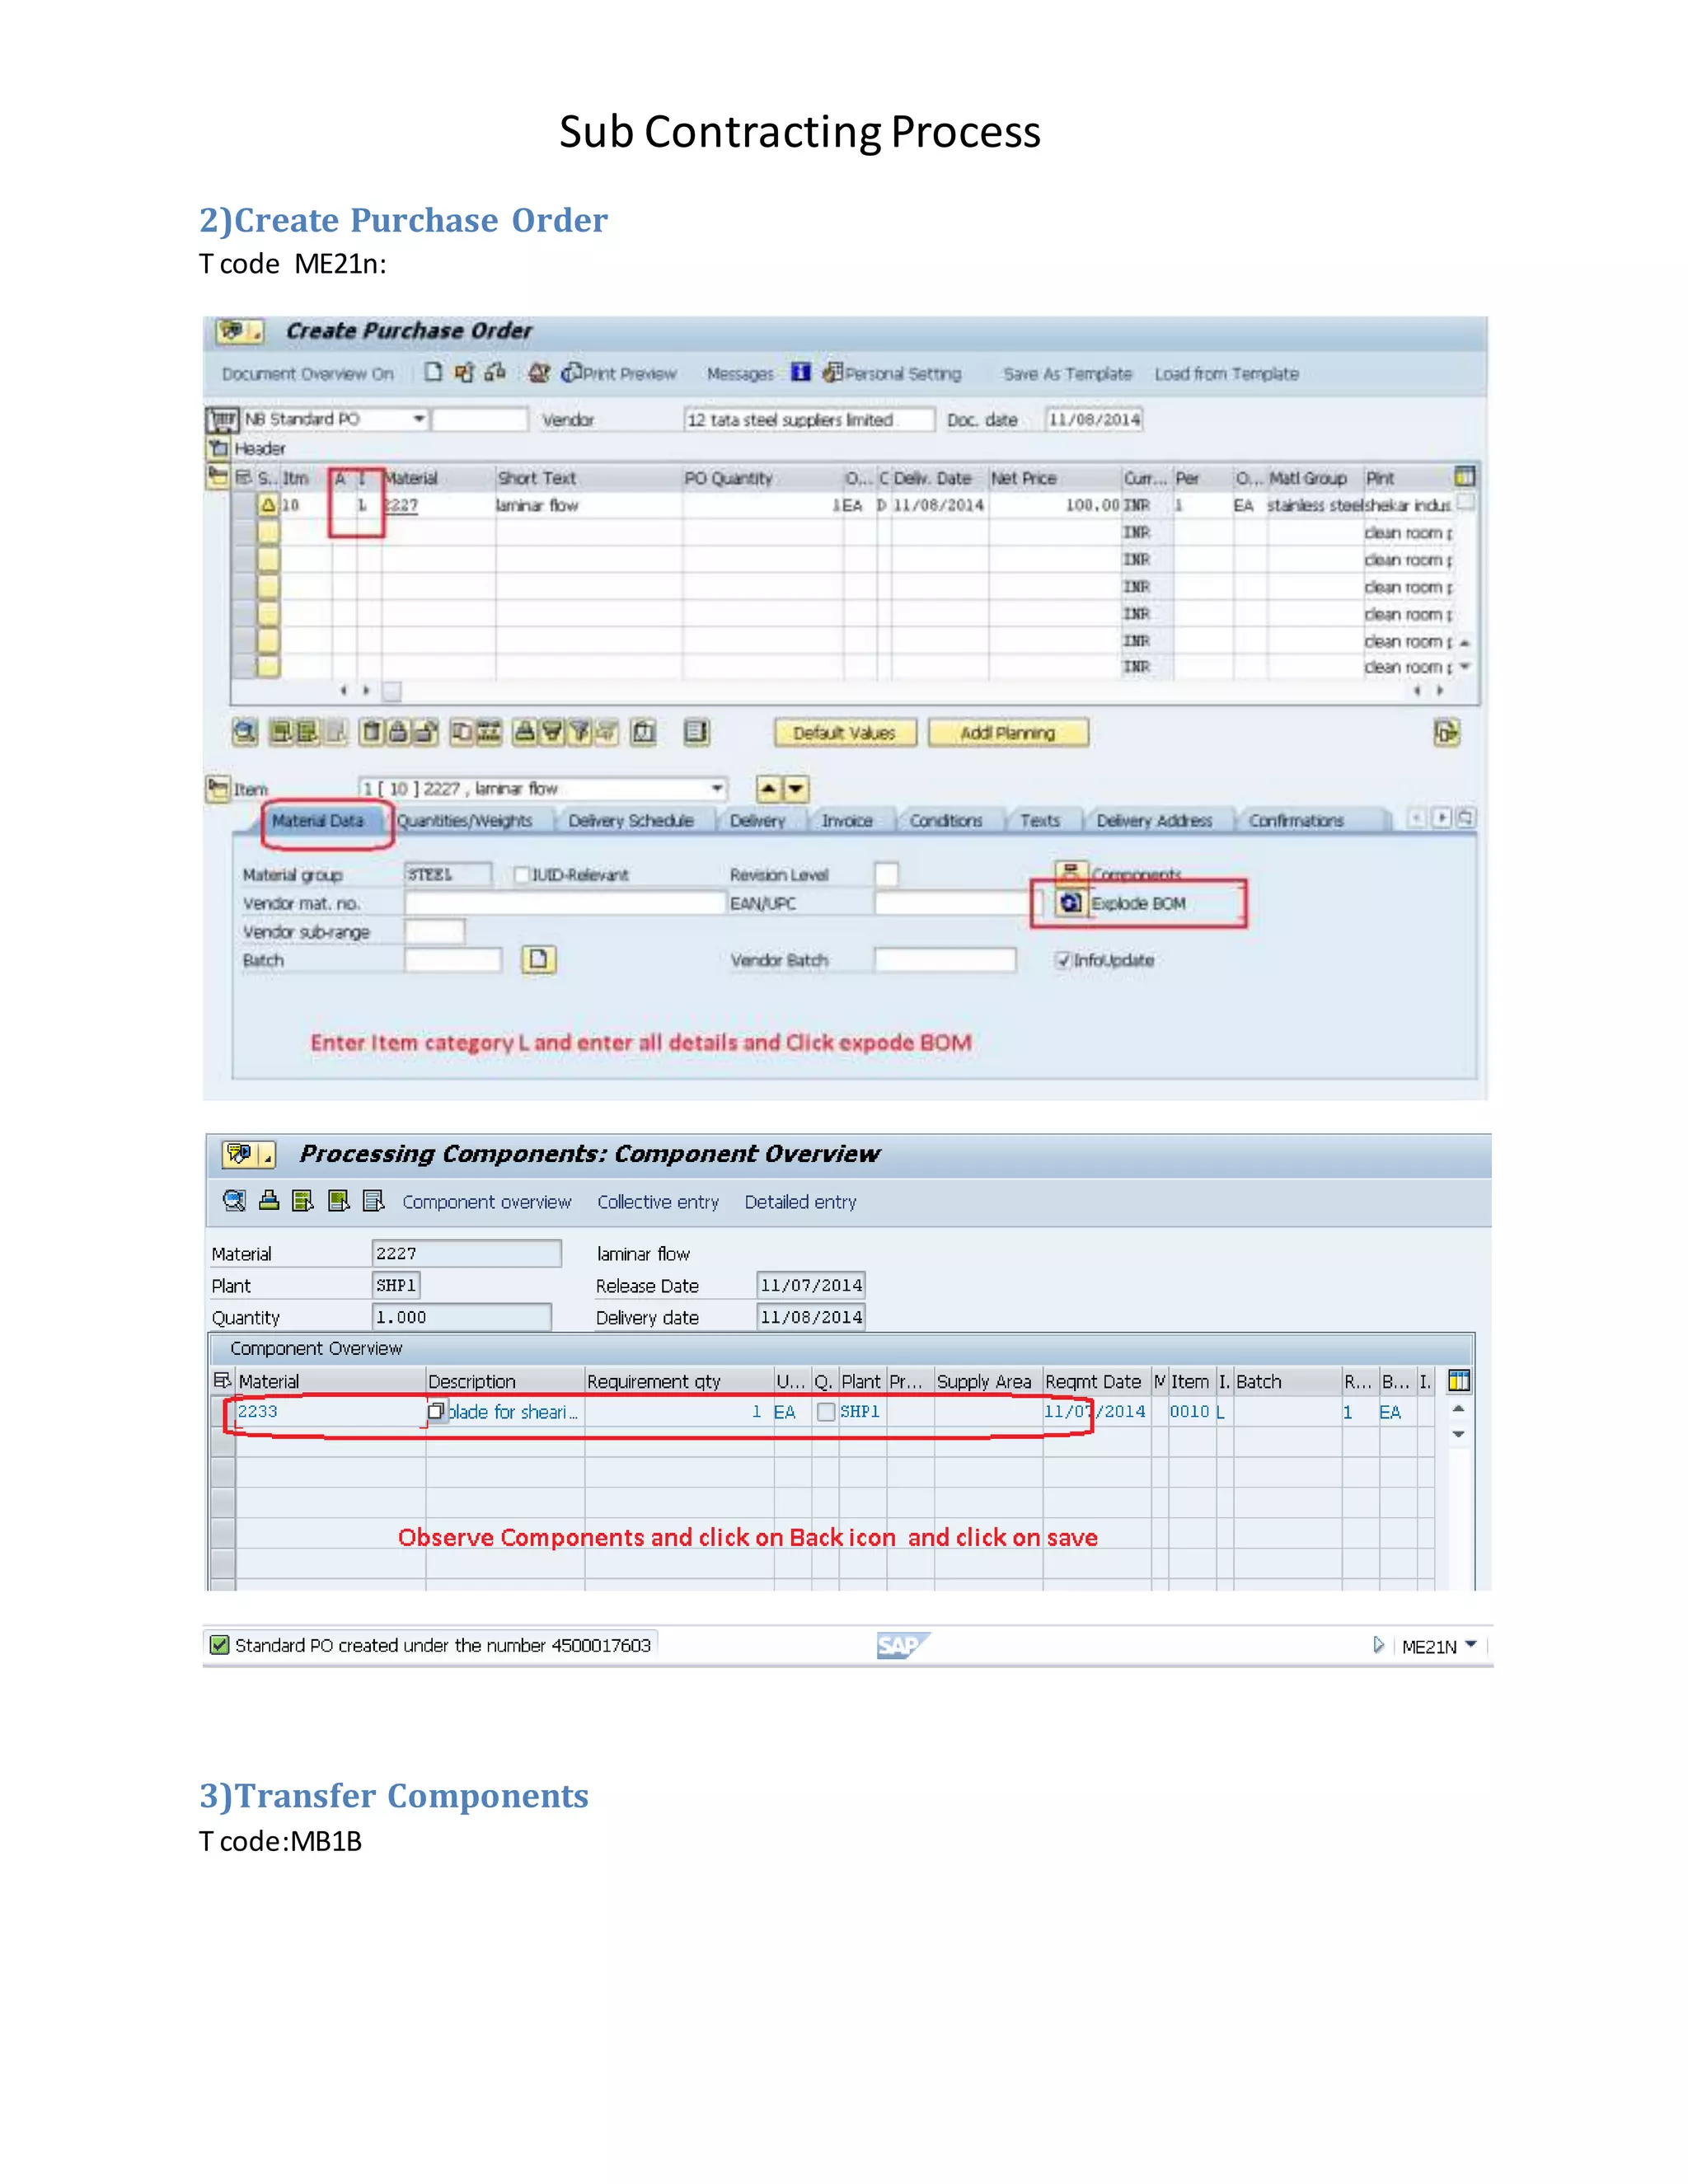This screenshot has height=2184, width=1688.
Task: Click the create batch icon beside Batch field
Action: (x=539, y=960)
